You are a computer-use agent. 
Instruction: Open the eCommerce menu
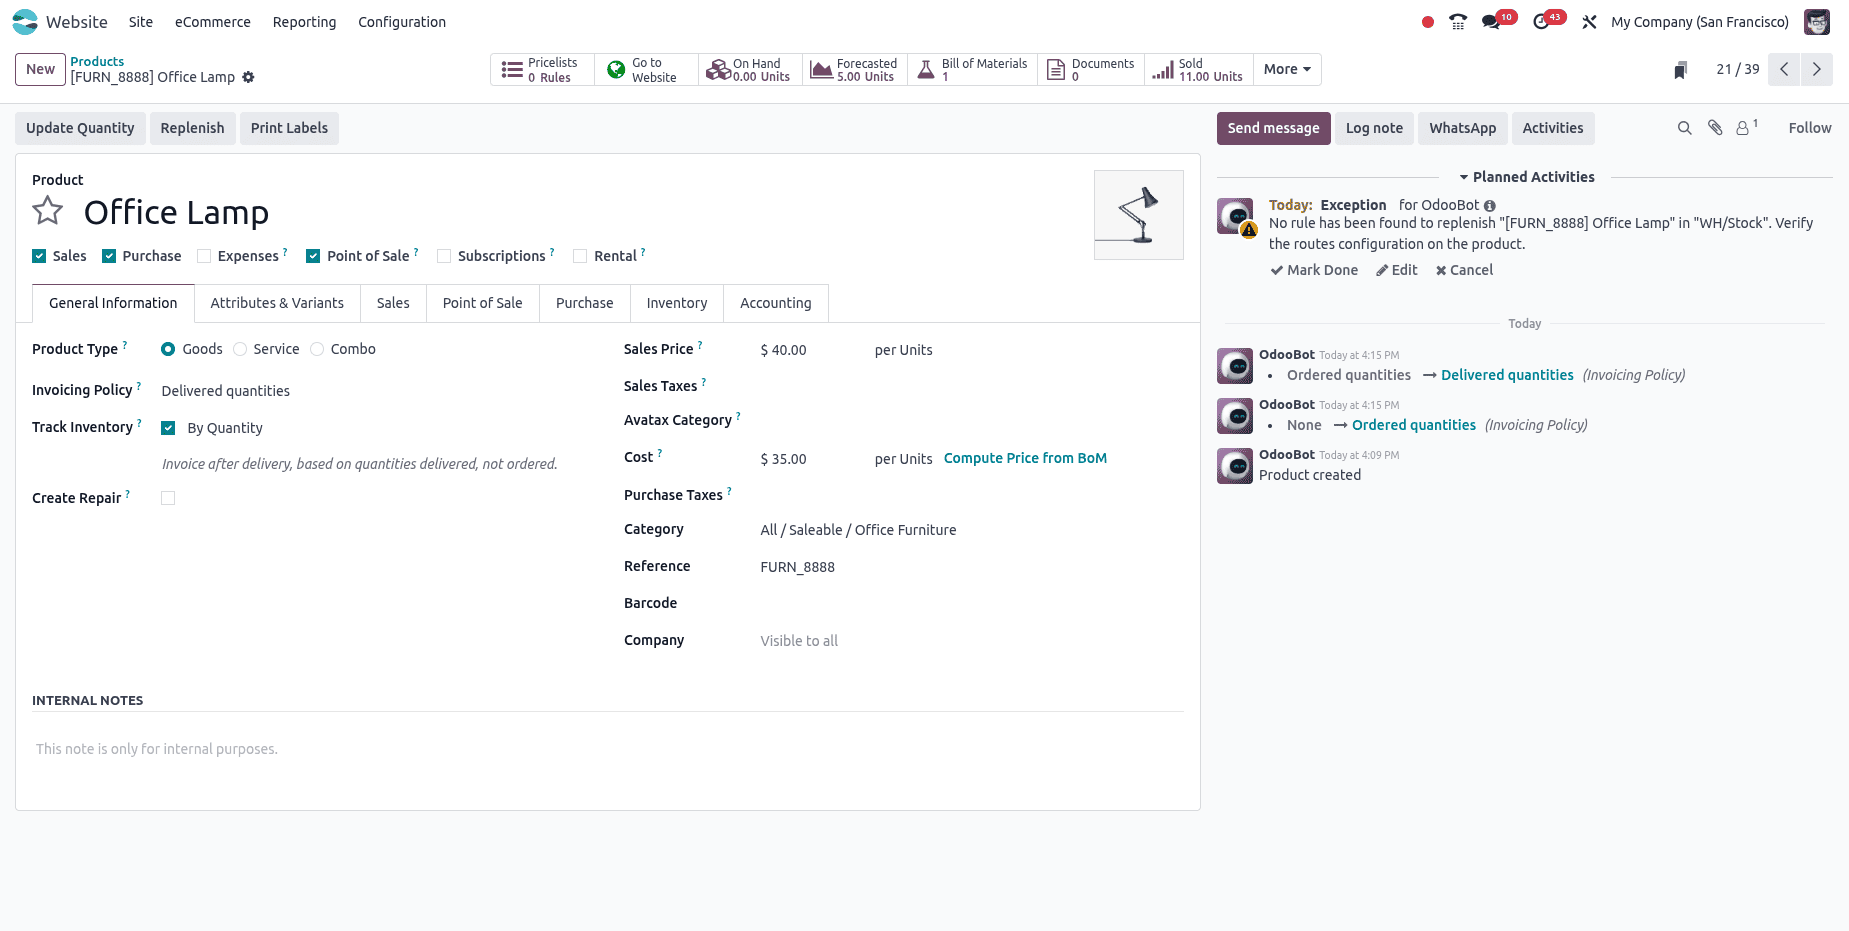(213, 22)
